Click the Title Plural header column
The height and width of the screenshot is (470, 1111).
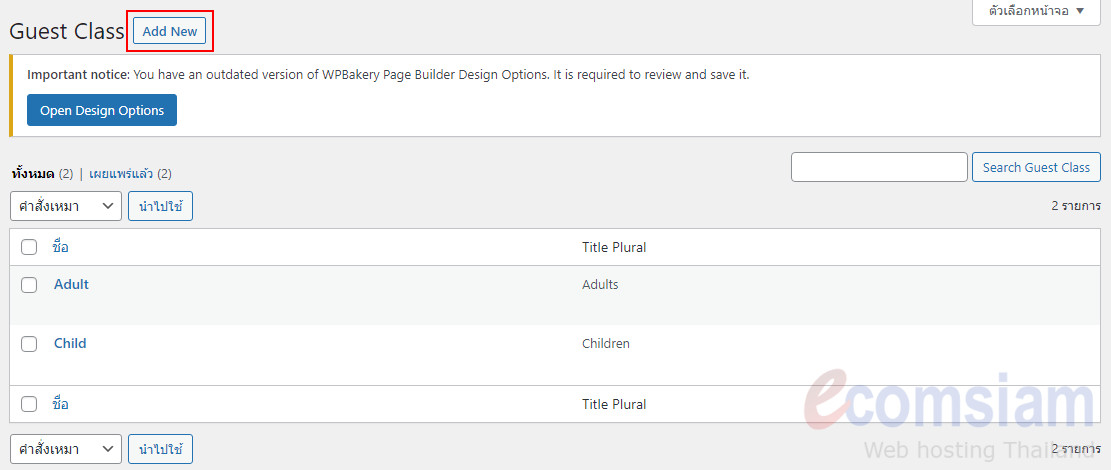[x=614, y=247]
